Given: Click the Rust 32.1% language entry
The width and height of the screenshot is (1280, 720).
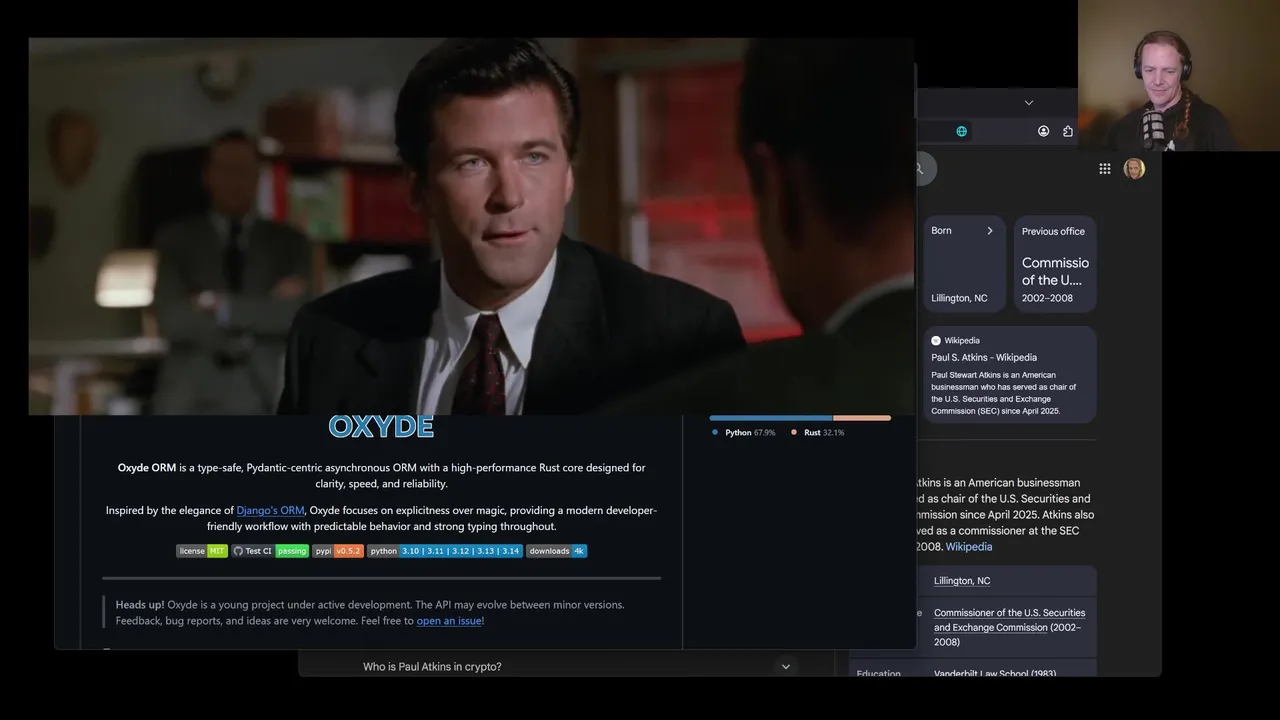Looking at the screenshot, I should [817, 433].
